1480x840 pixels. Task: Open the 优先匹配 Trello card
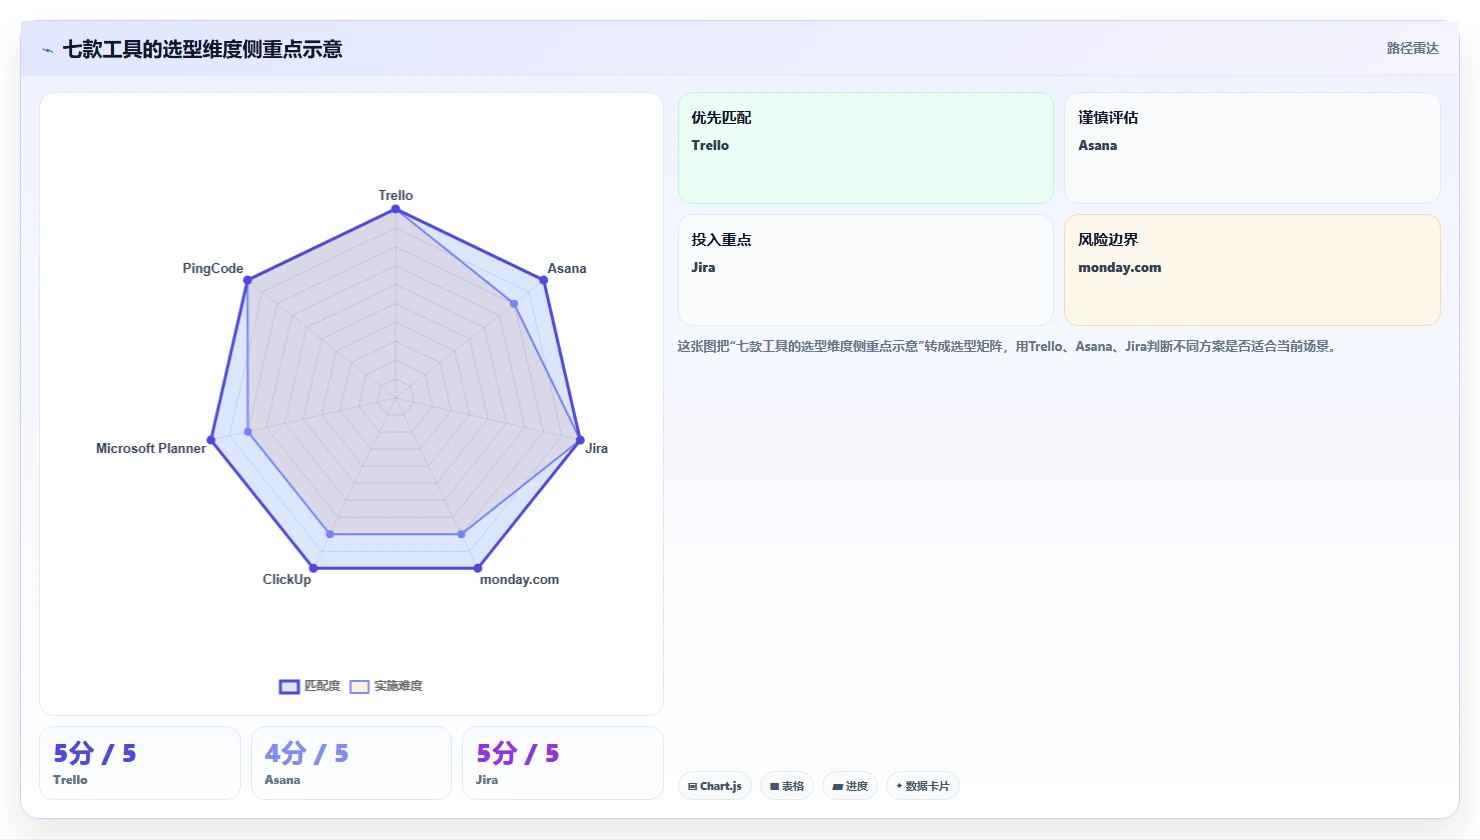click(x=866, y=148)
